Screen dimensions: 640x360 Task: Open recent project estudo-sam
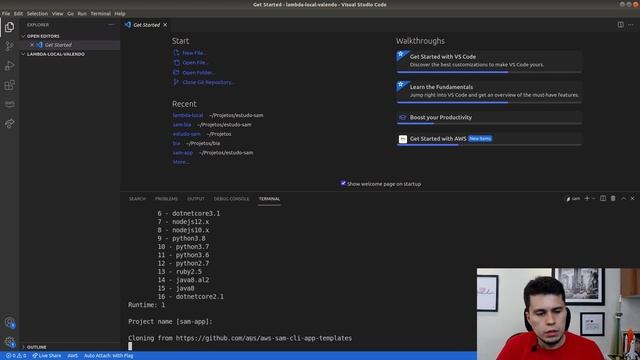[x=187, y=134]
